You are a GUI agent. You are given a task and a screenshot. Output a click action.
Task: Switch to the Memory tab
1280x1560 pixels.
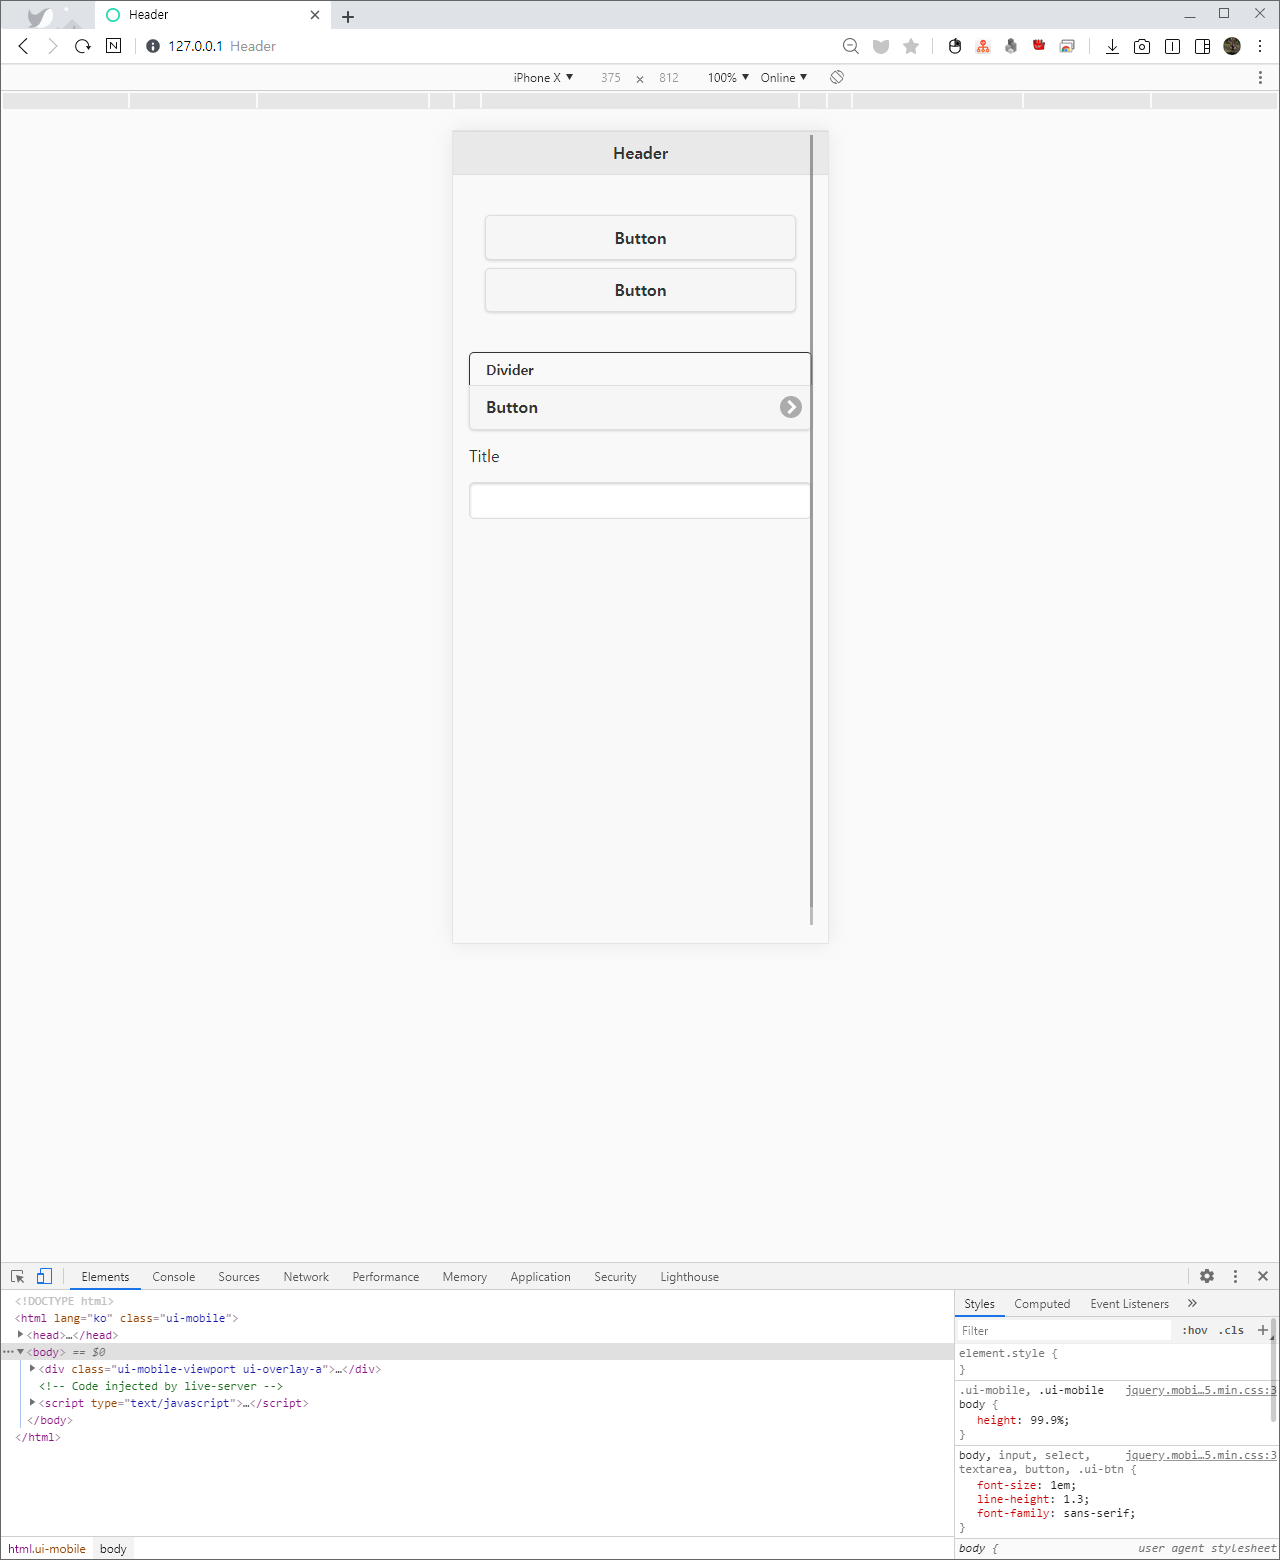(465, 1277)
